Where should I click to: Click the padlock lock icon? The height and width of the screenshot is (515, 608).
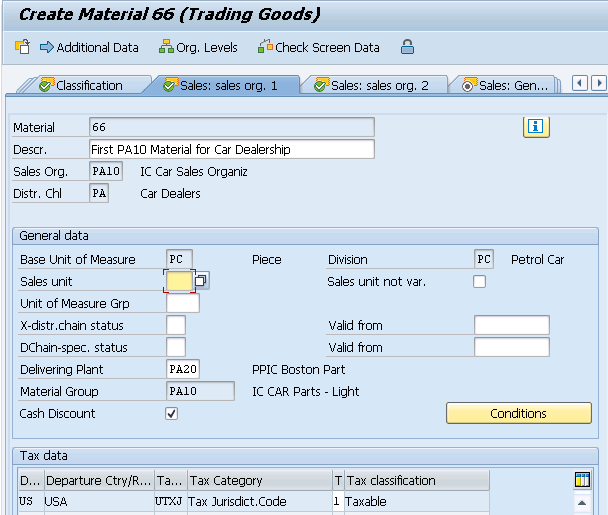pyautogui.click(x=407, y=47)
